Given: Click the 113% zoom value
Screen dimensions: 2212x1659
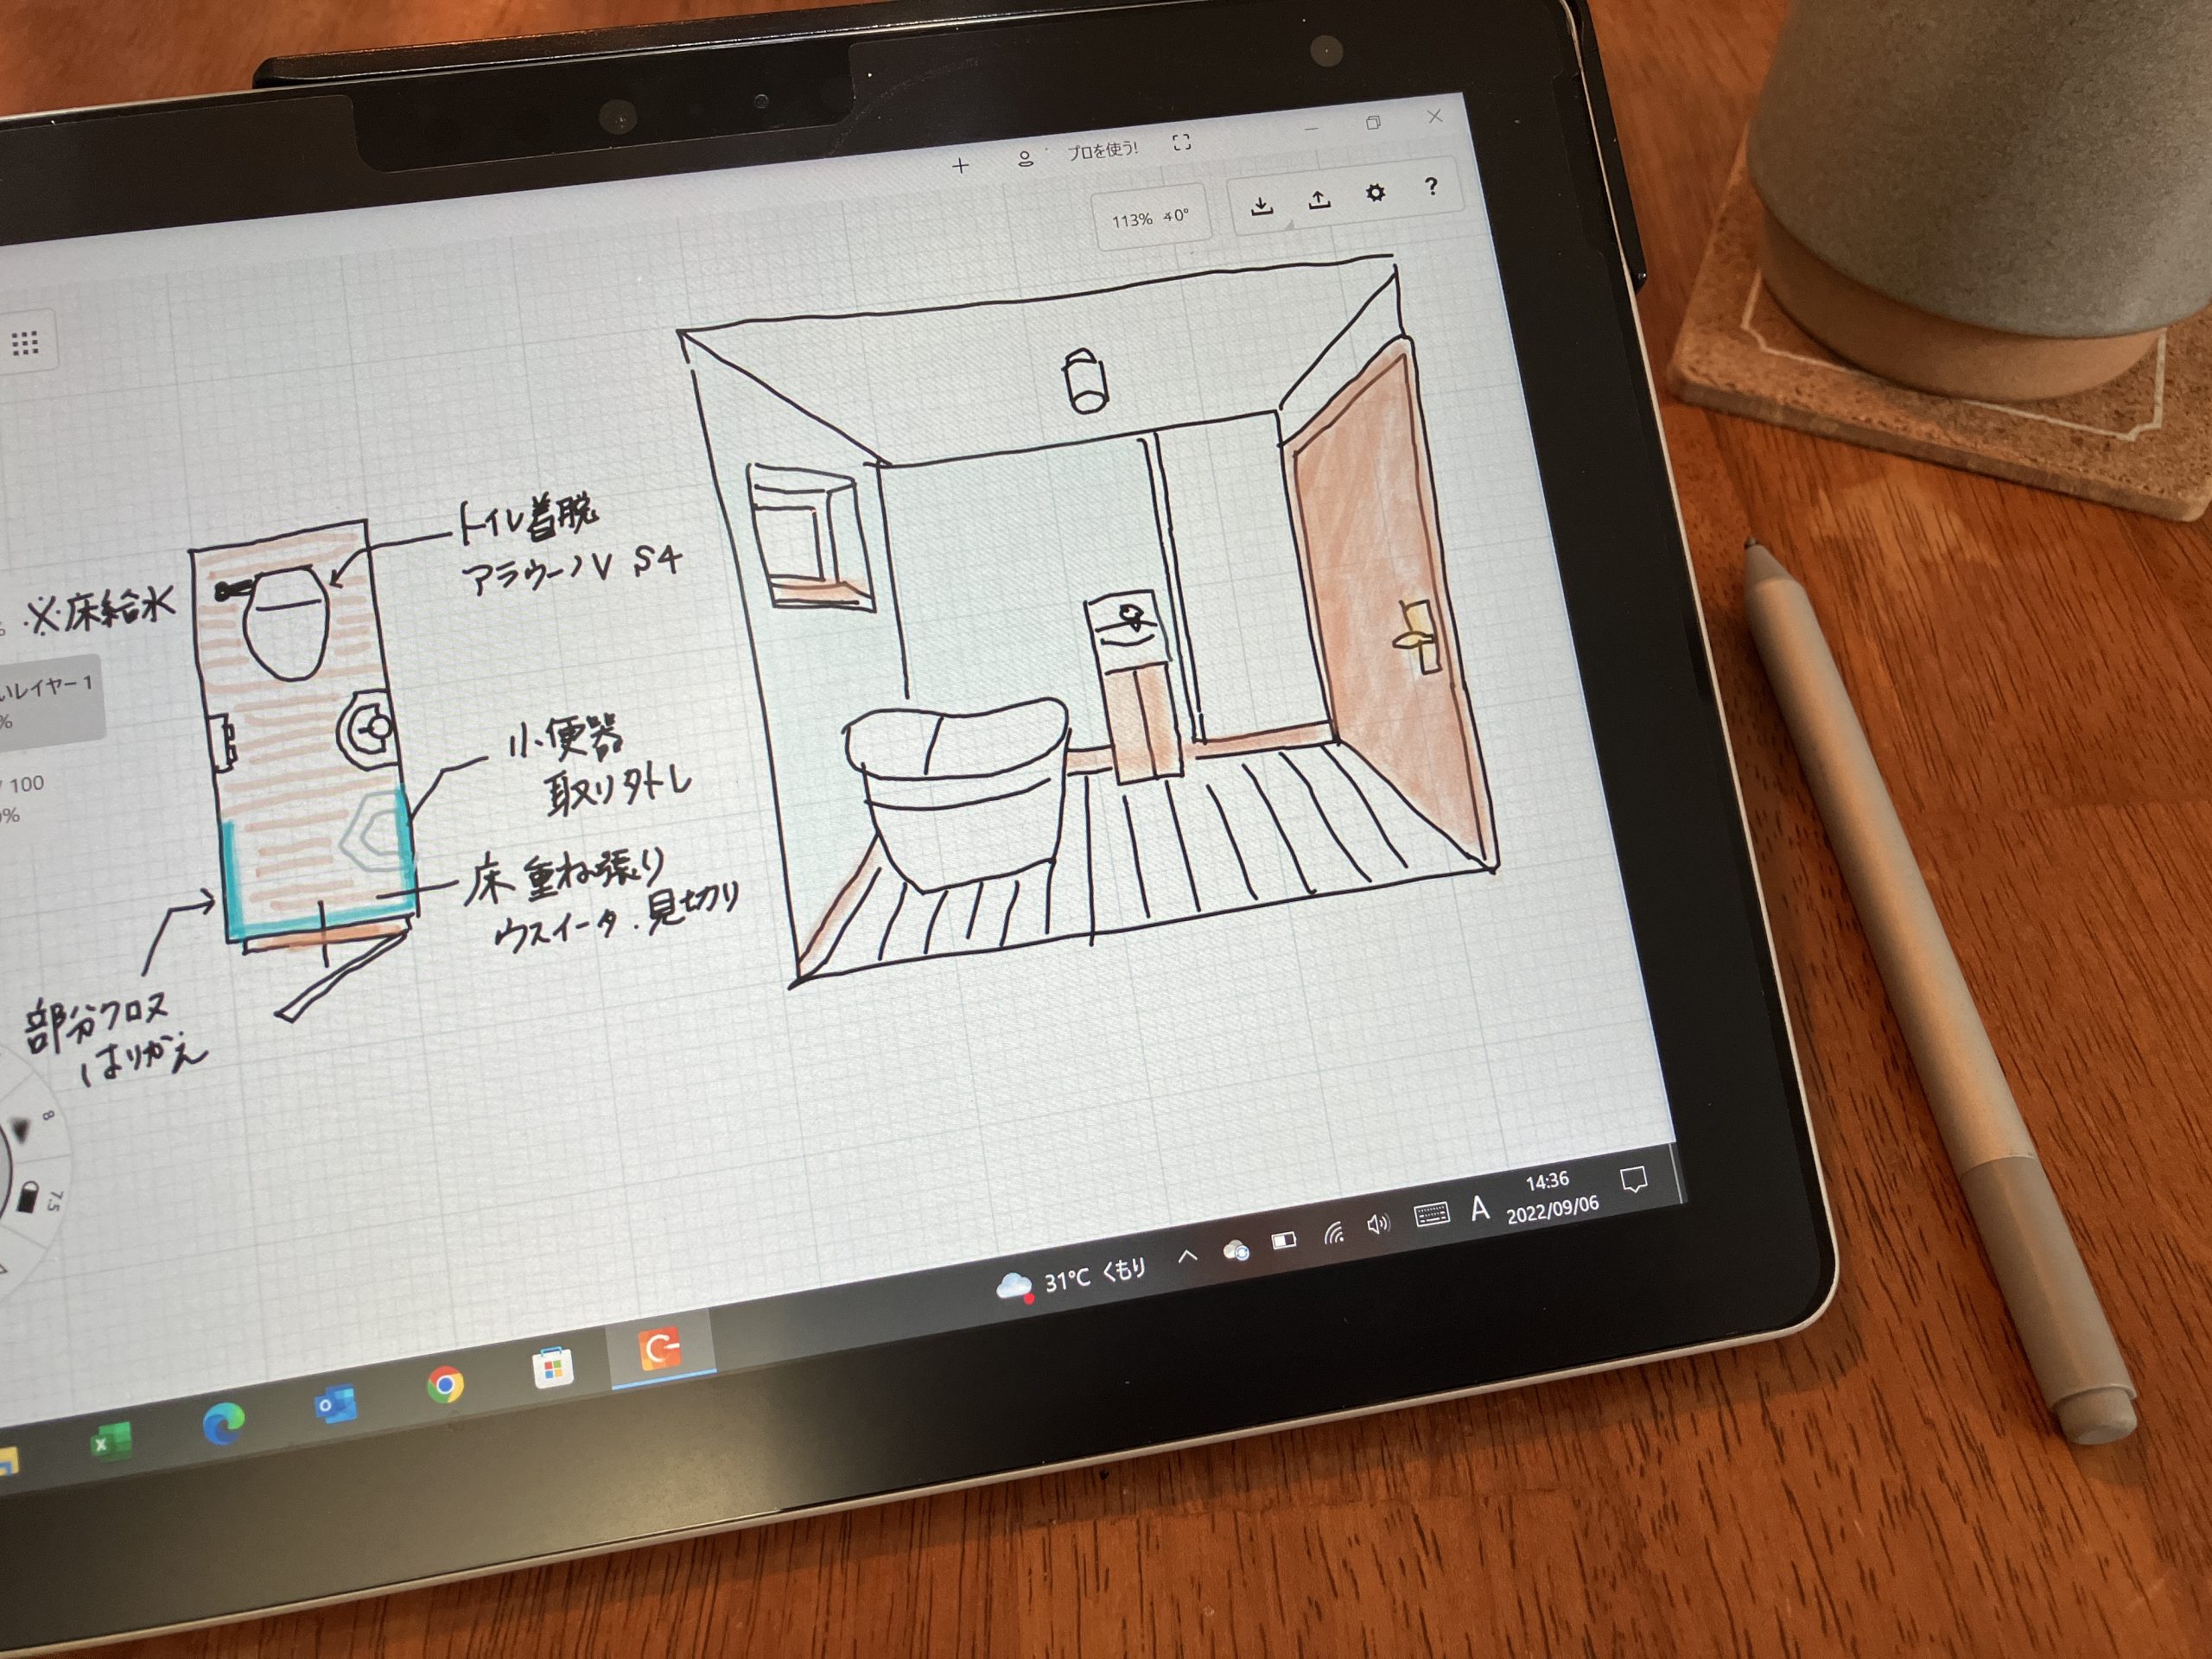Looking at the screenshot, I should coord(1132,220).
